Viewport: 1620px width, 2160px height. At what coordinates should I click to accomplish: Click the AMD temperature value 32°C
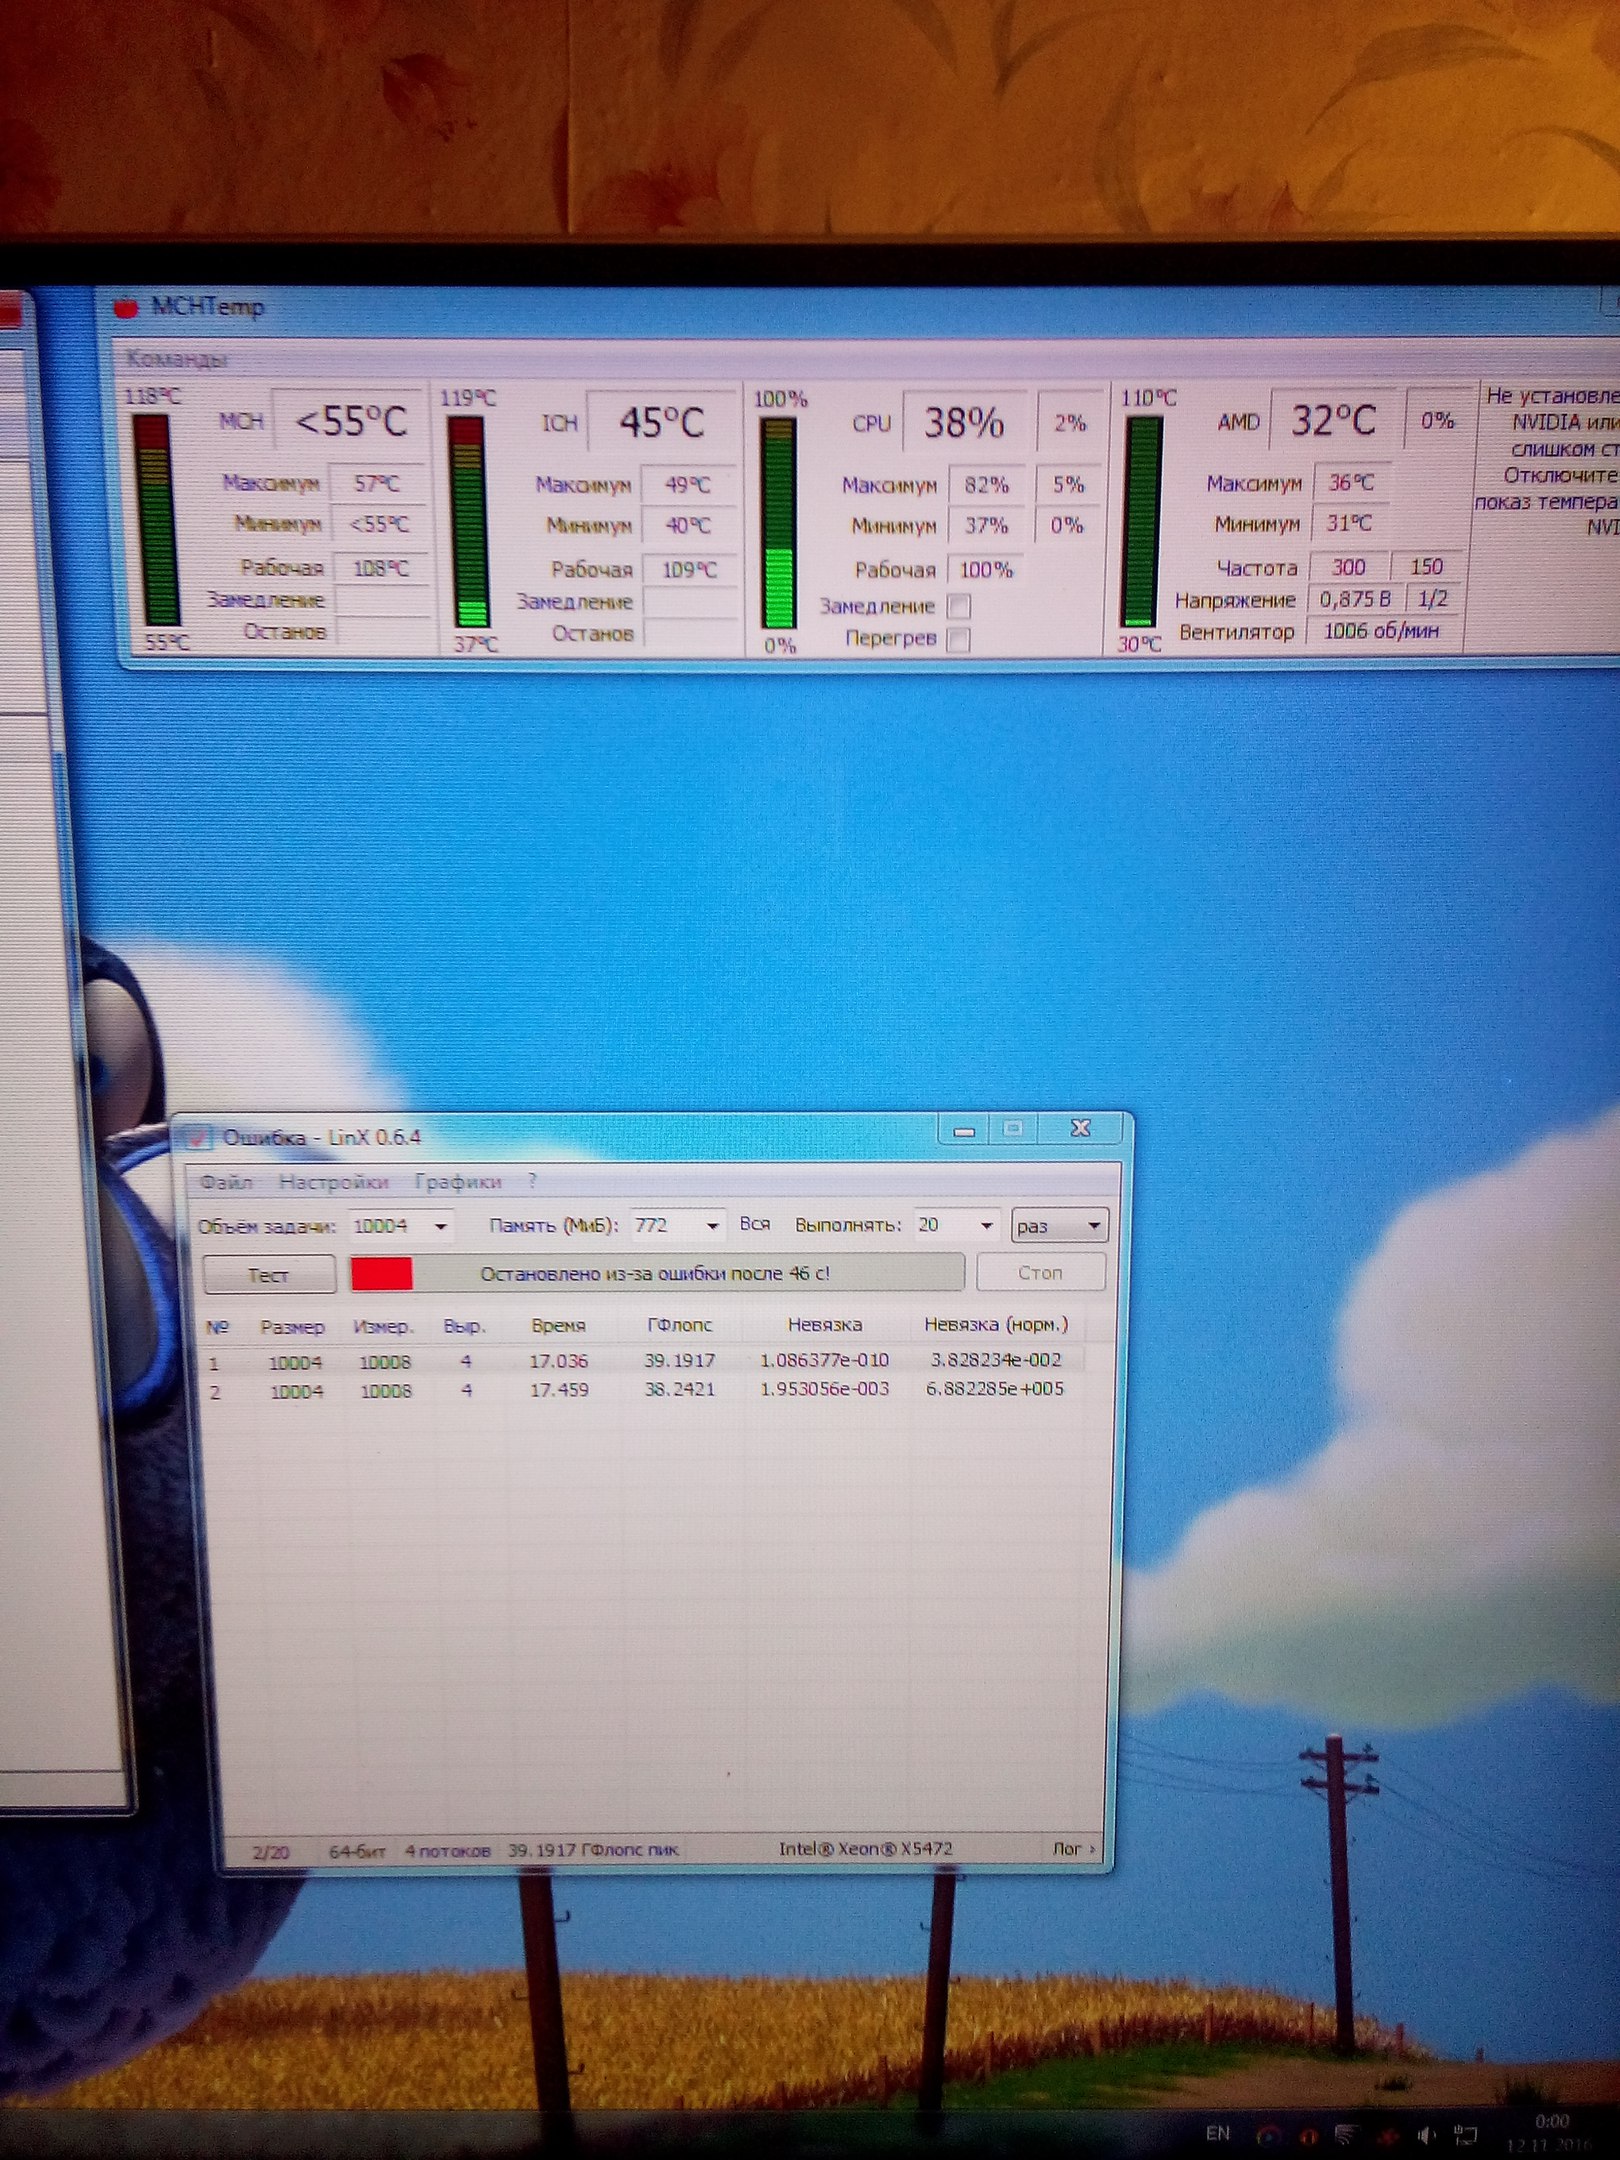(1334, 421)
